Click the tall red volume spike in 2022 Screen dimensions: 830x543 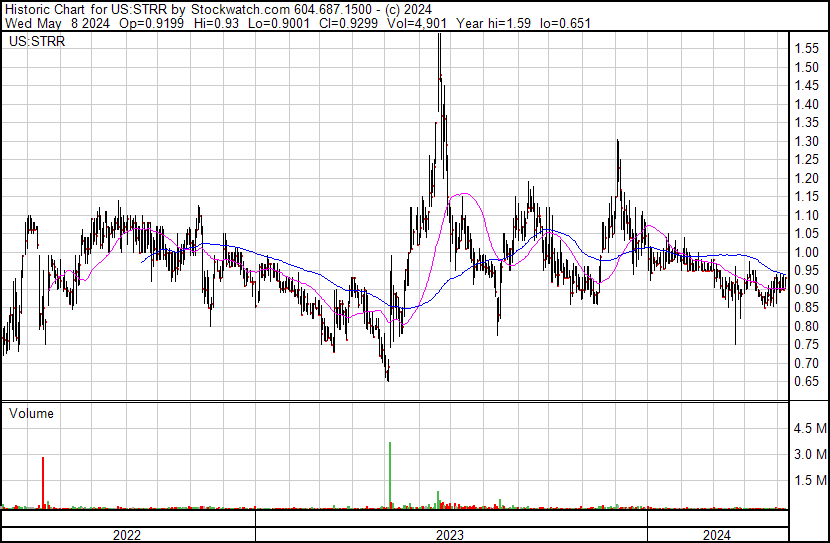click(x=43, y=480)
